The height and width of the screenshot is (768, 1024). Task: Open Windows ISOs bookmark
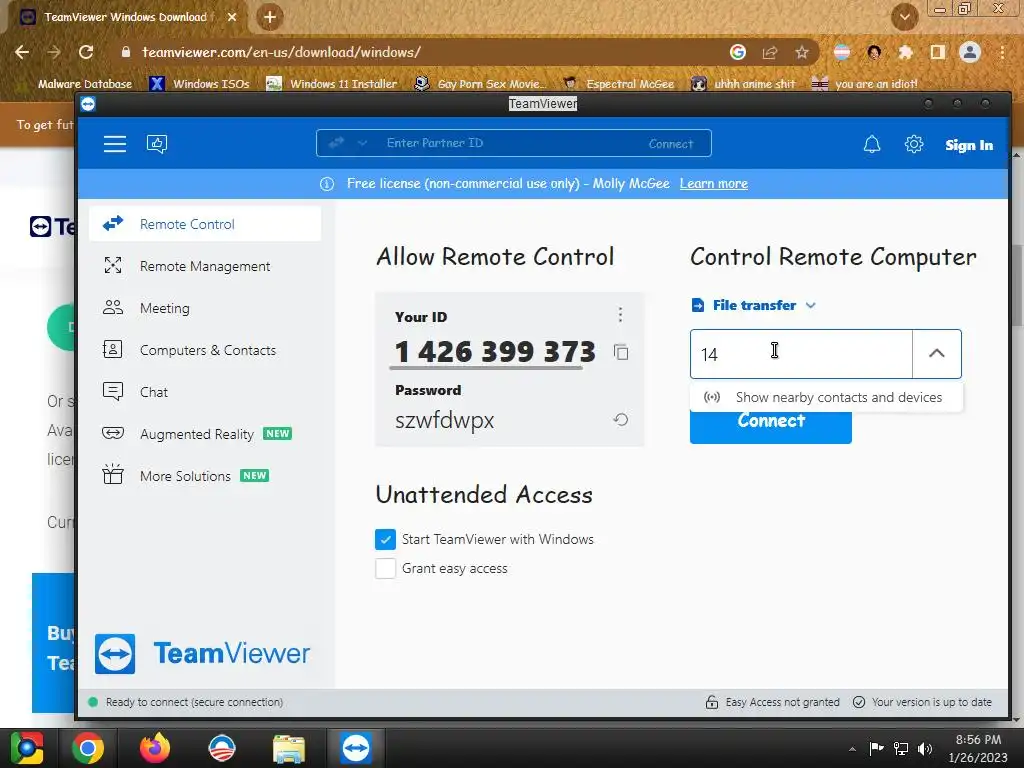click(200, 84)
